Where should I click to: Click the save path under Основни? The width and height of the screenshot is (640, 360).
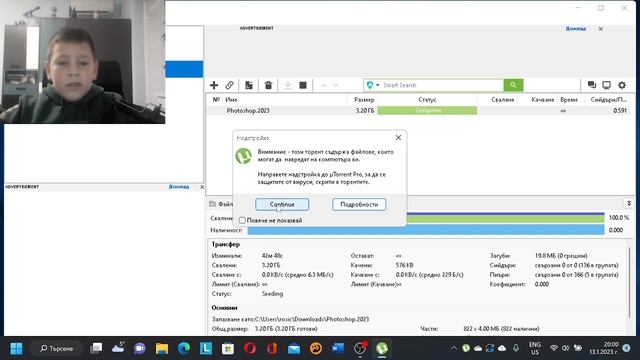point(311,319)
